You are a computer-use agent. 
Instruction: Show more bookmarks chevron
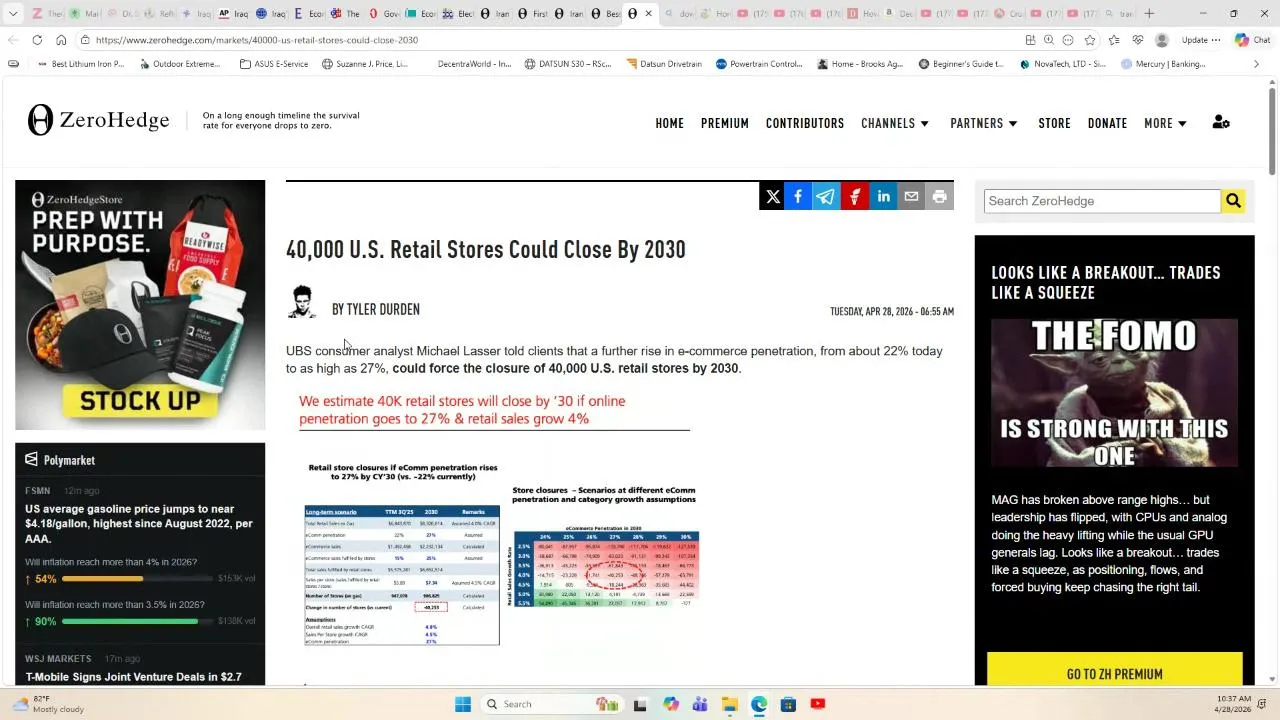1256,64
